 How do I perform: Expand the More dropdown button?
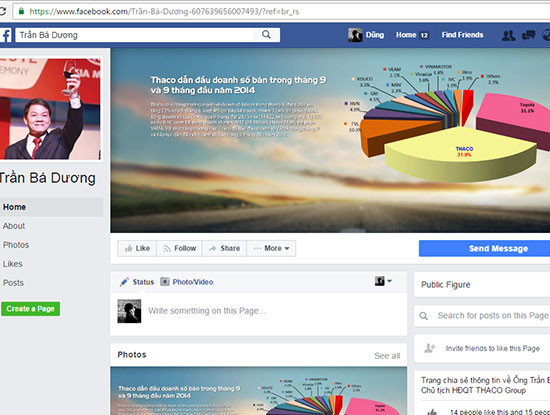tap(271, 248)
